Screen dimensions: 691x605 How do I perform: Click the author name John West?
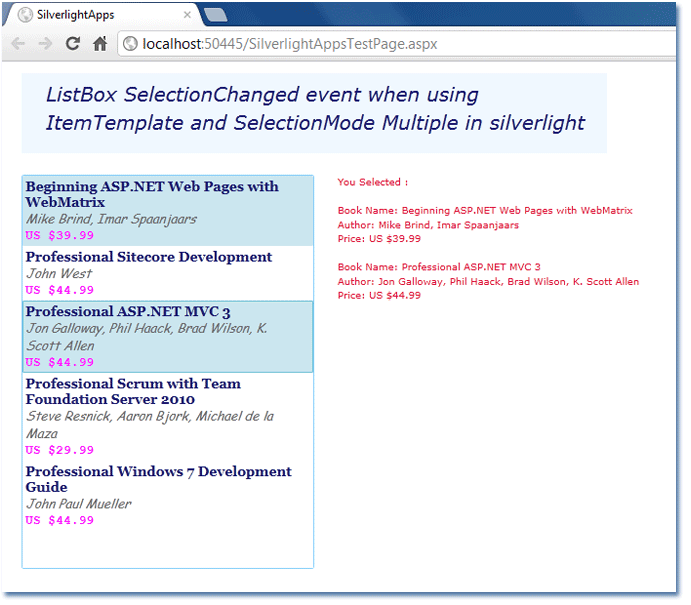(x=59, y=274)
